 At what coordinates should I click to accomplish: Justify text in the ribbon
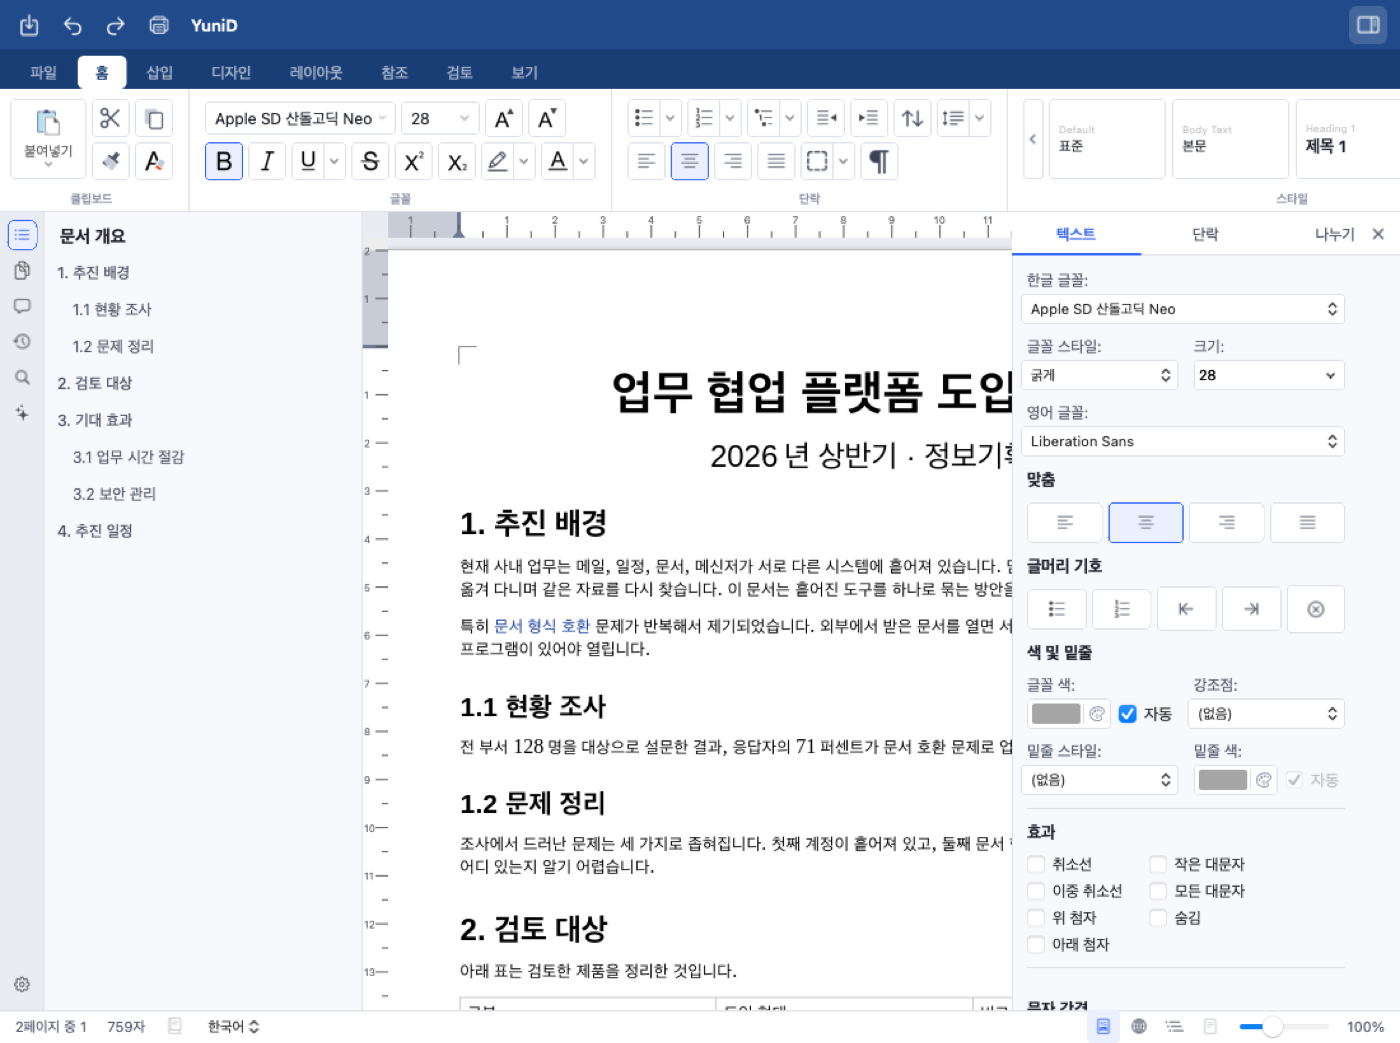776,161
